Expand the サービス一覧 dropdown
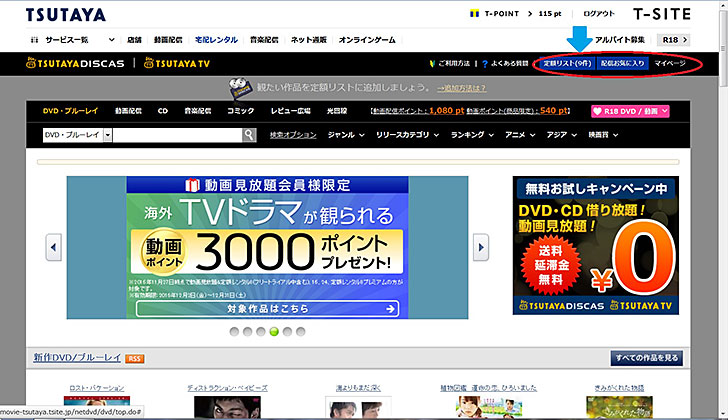 (72, 40)
